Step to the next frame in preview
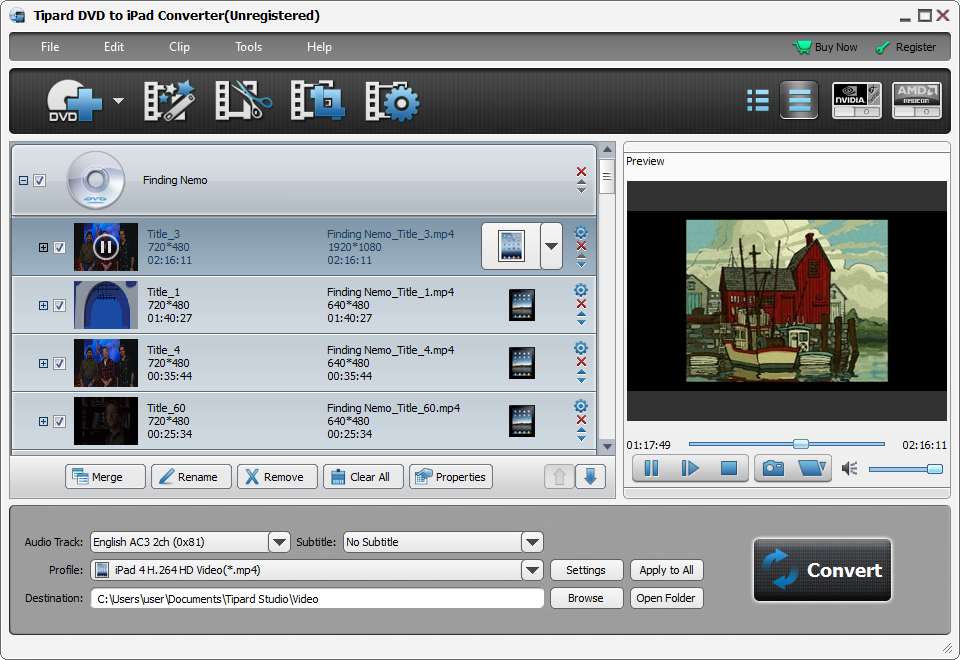This screenshot has height=660, width=960. [690, 469]
